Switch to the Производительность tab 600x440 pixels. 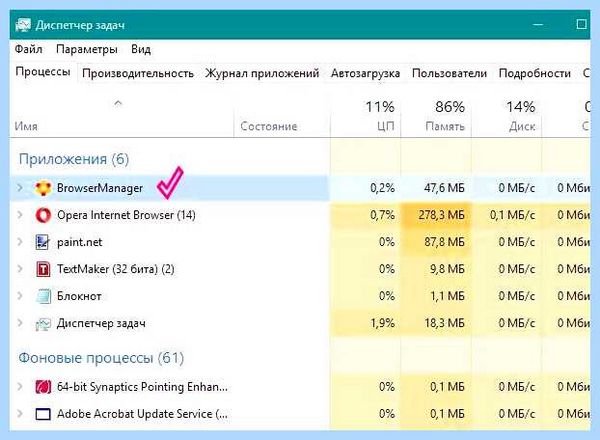click(x=138, y=73)
